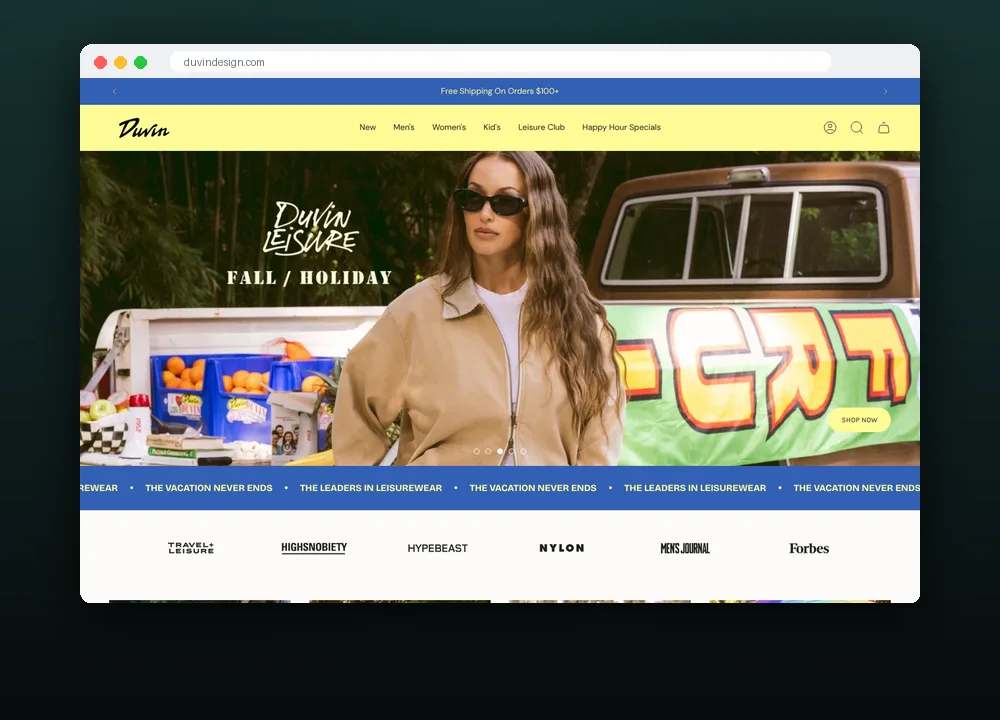Click the Duvin Leisure Fall / Holiday hero title
Image resolution: width=1000 pixels, height=720 pixels.
[310, 244]
